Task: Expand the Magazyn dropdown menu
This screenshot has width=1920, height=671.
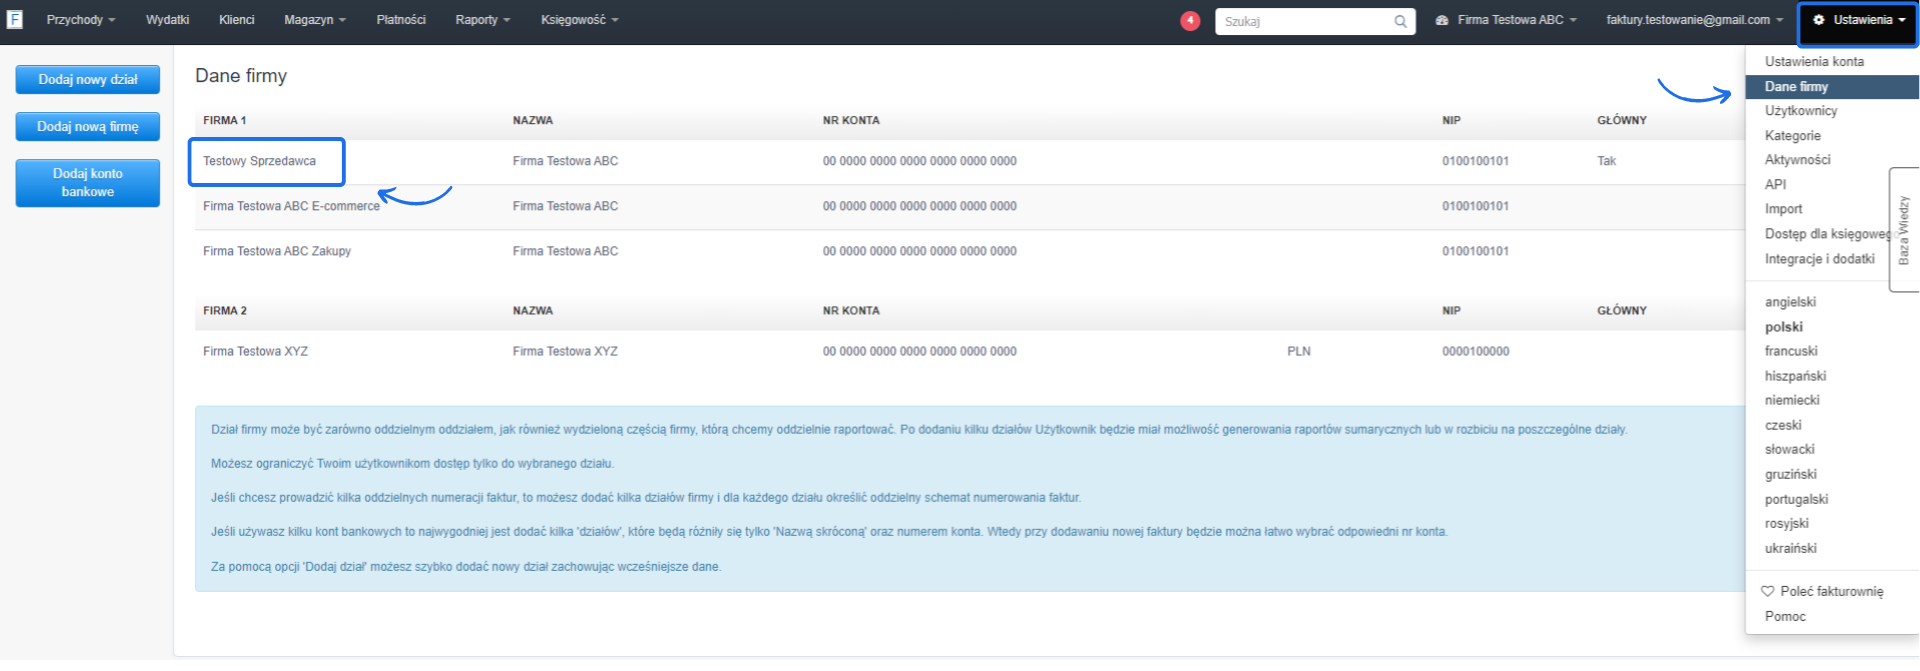Action: click(x=314, y=20)
